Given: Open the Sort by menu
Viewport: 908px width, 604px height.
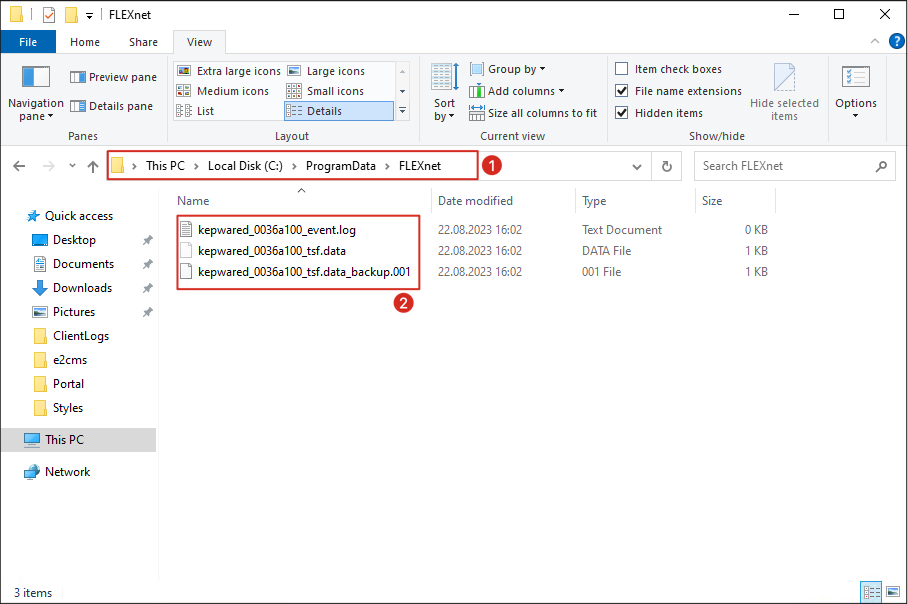Looking at the screenshot, I should point(444,93).
